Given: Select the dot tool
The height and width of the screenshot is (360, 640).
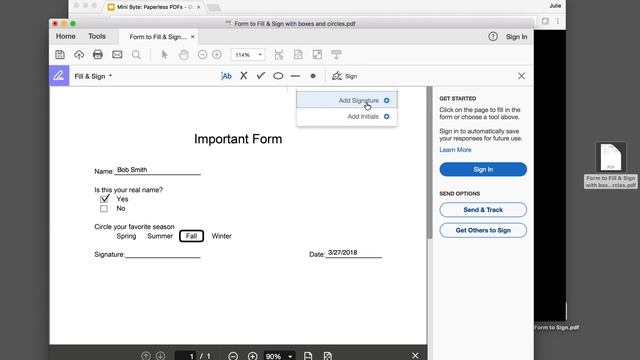Looking at the screenshot, I should 313,76.
